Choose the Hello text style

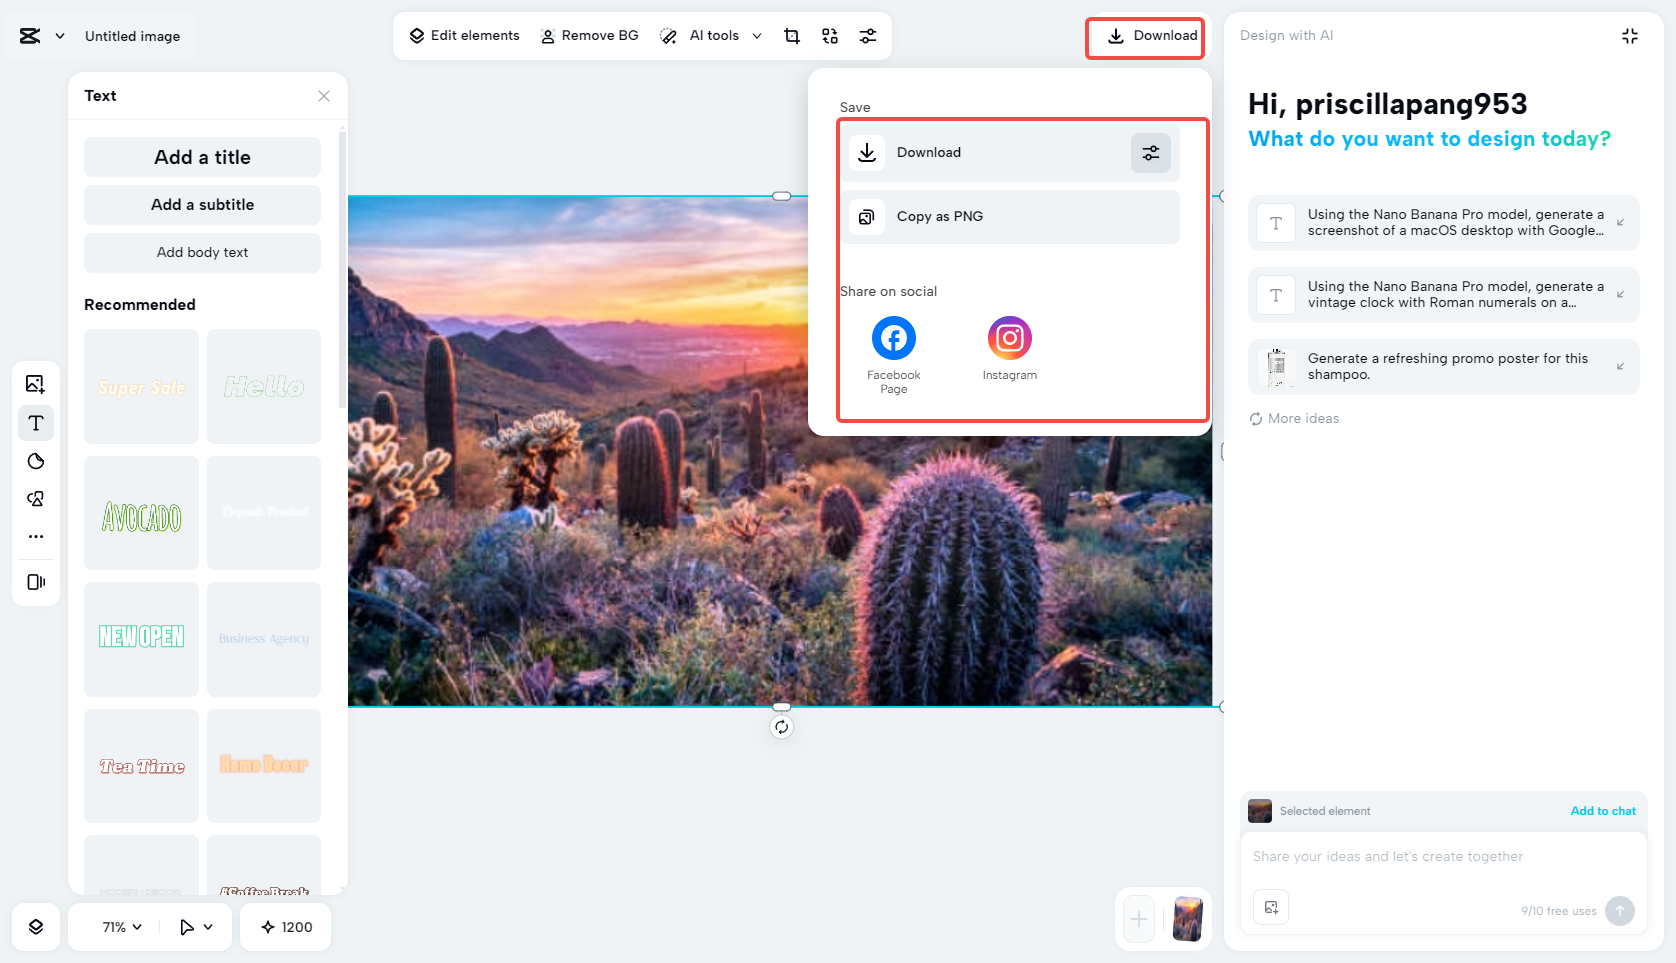click(264, 387)
